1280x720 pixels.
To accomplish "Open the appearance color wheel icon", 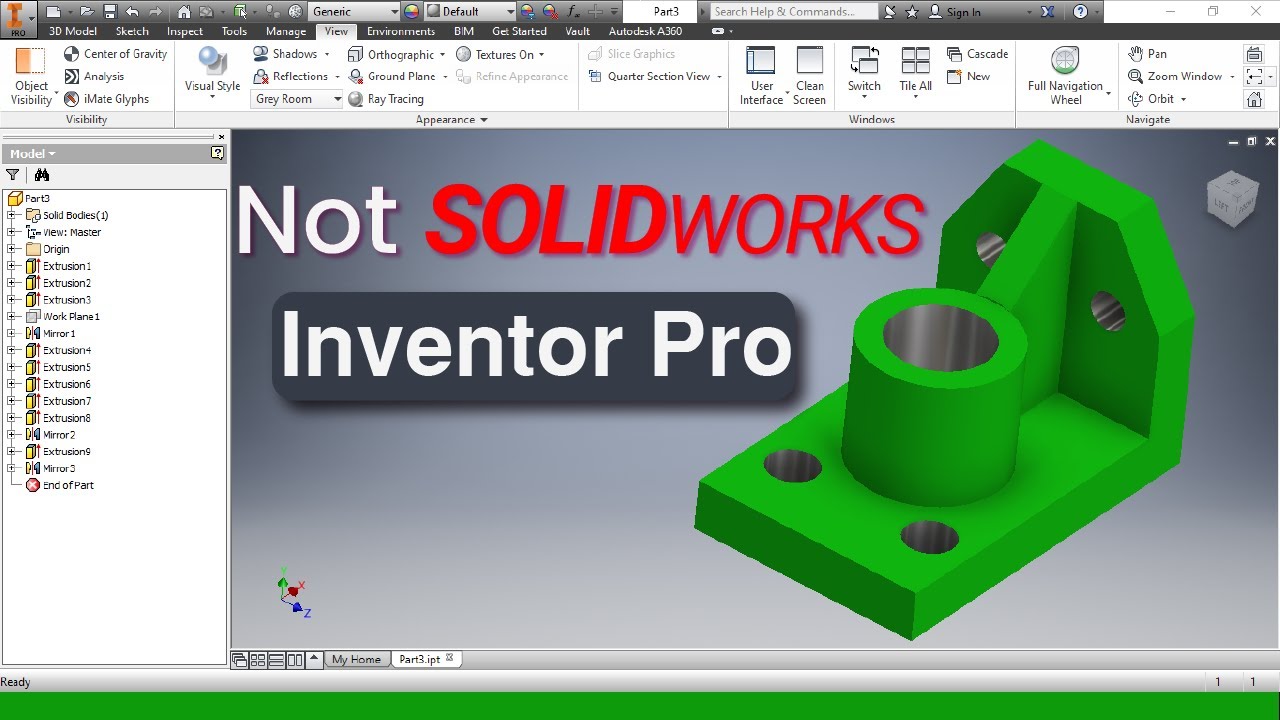I will coord(411,12).
